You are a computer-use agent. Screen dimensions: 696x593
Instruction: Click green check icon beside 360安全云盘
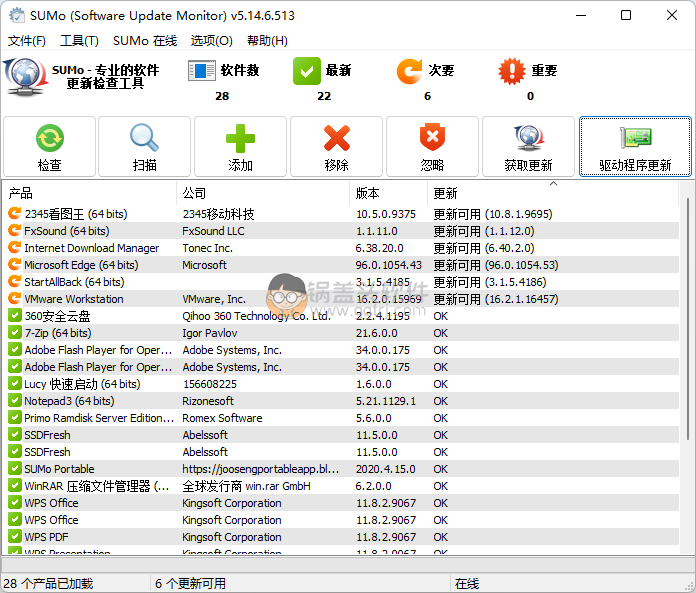pyautogui.click(x=15, y=316)
